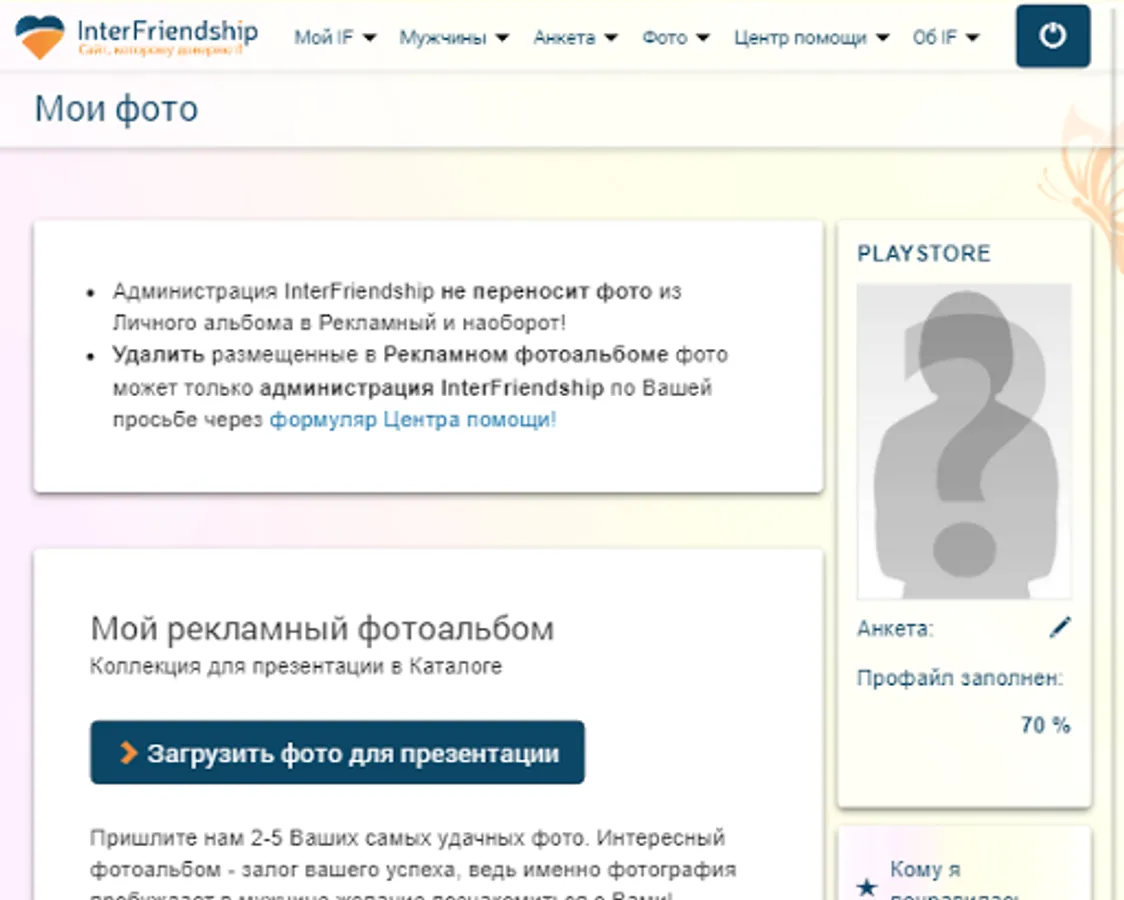This screenshot has height=900, width=1124.
Task: Click Загрузить фото для презентации button
Action: (337, 752)
